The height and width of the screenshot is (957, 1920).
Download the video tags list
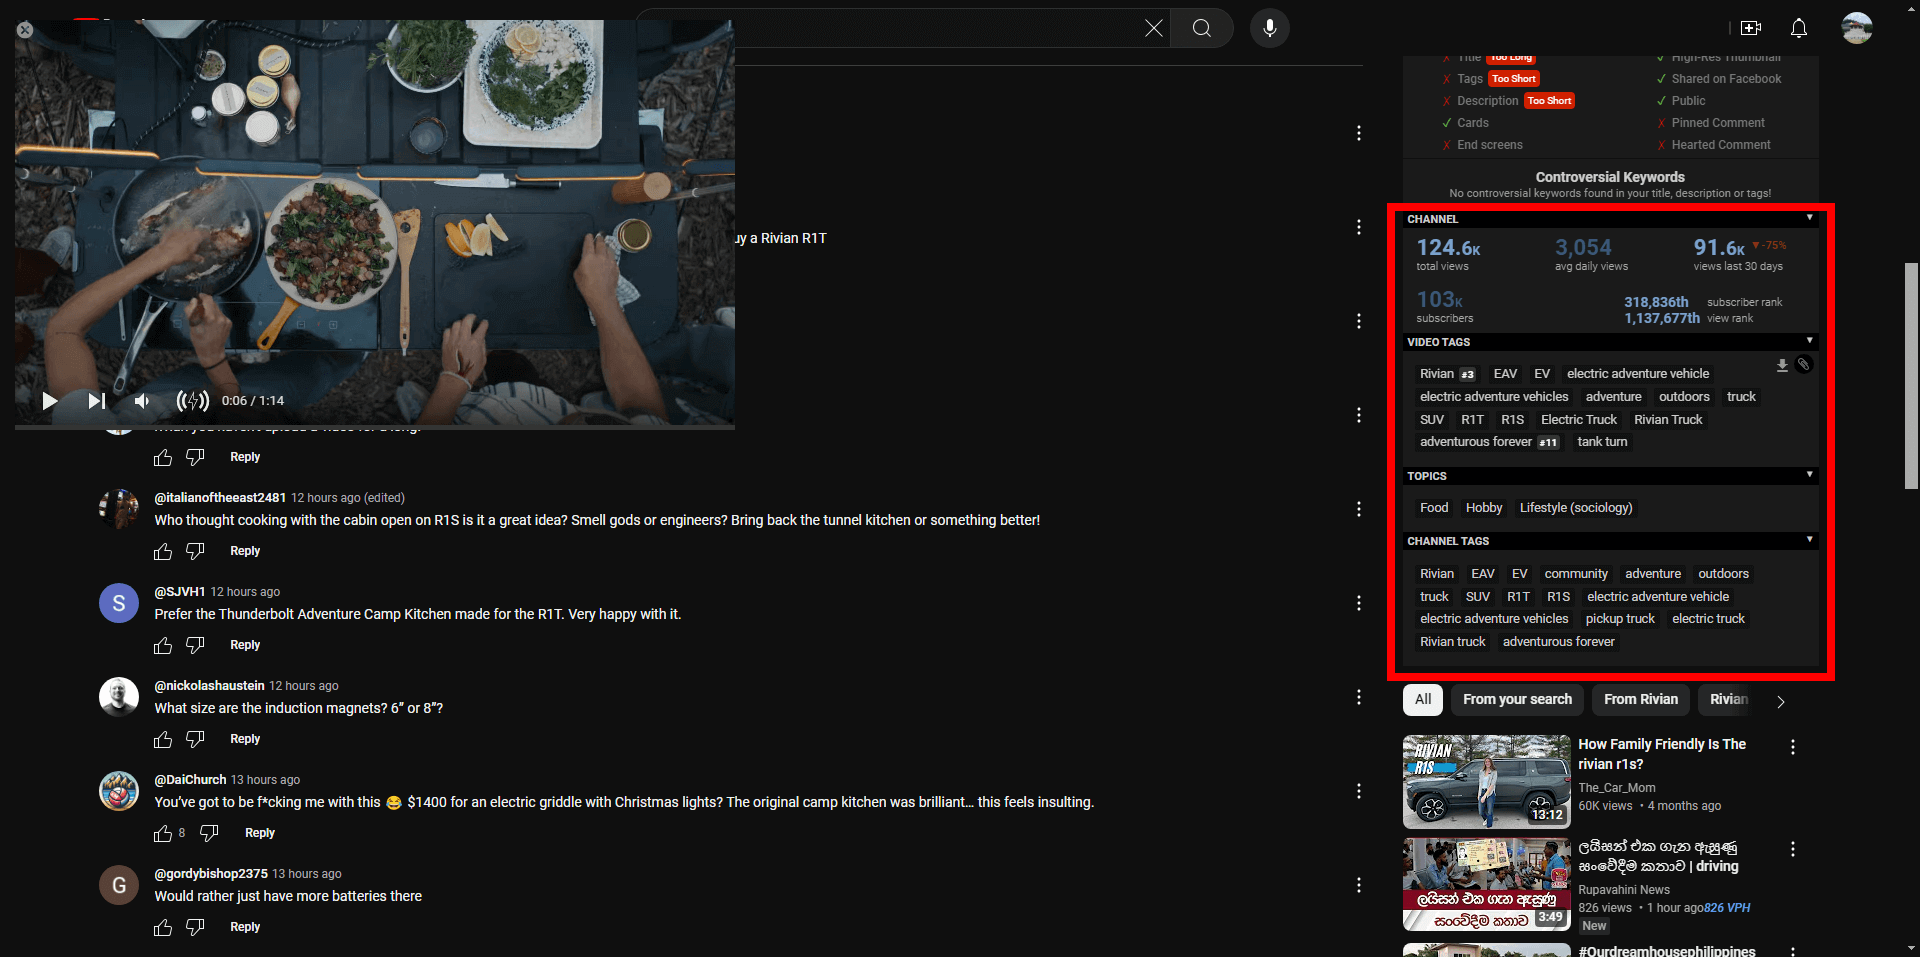pyautogui.click(x=1782, y=366)
